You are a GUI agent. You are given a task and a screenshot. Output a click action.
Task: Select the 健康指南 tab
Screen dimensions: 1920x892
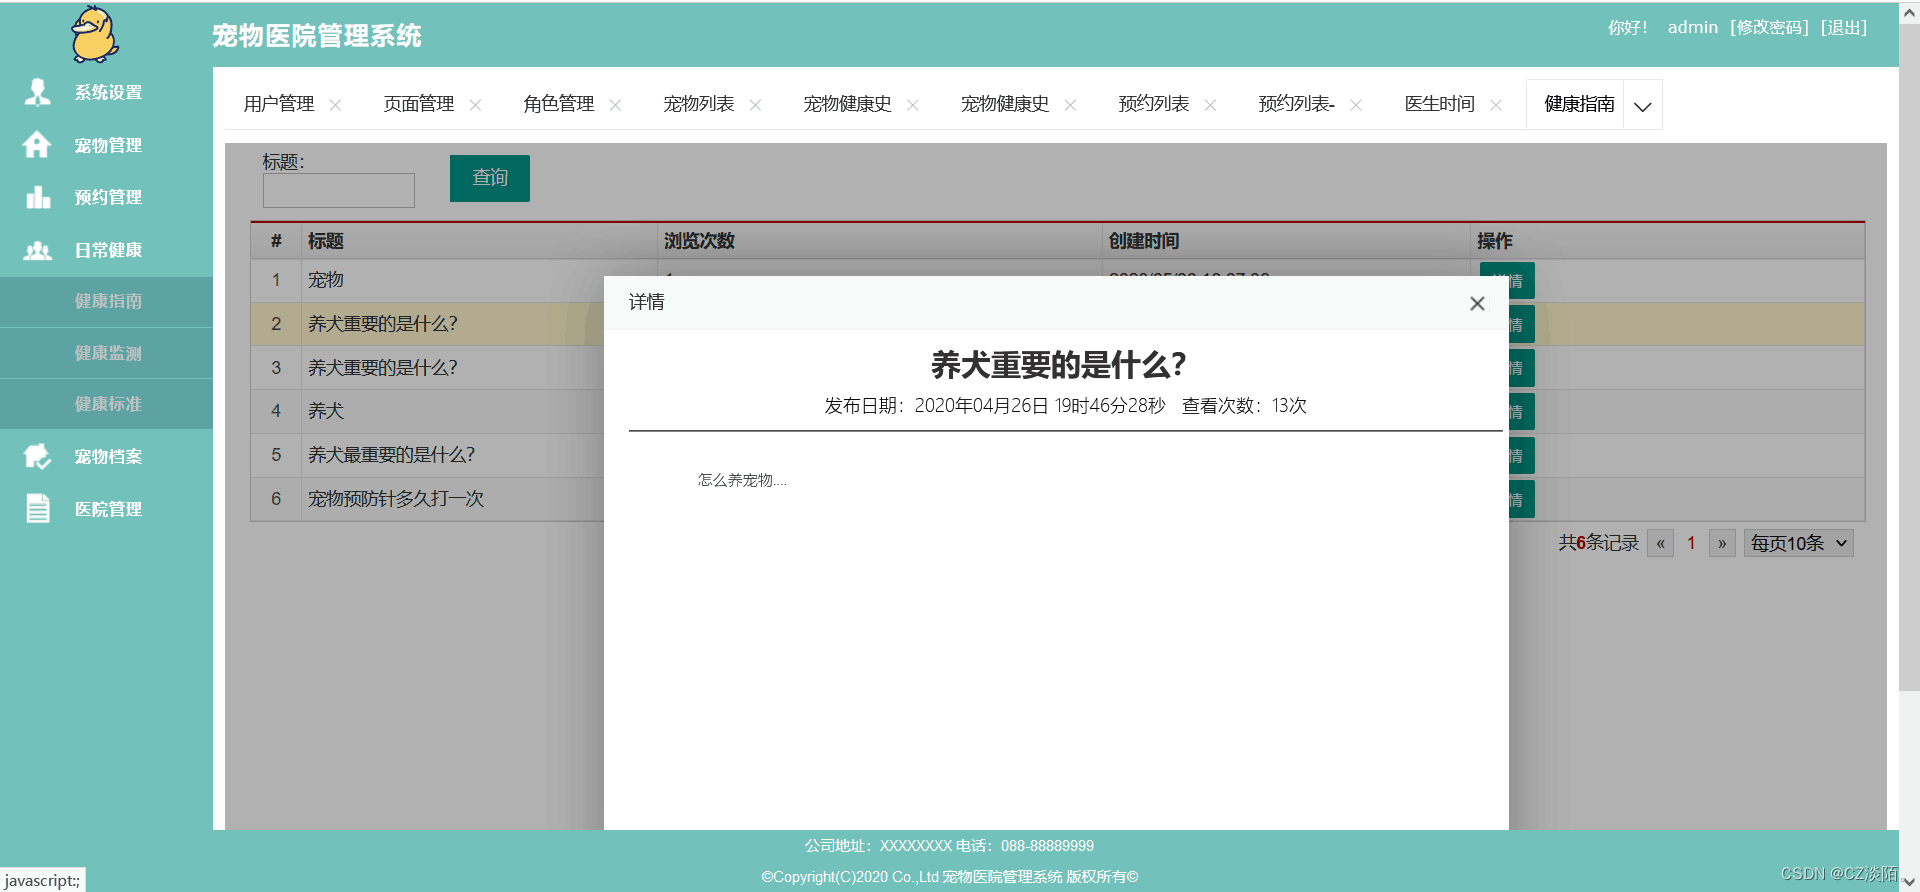pos(1579,104)
